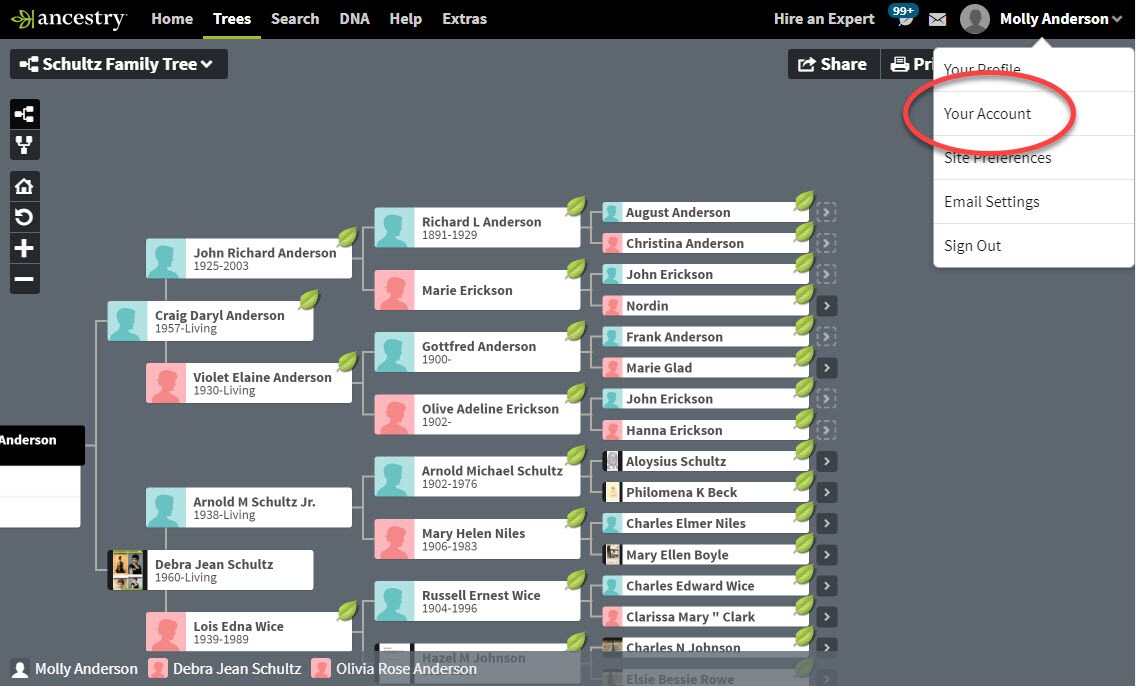The width and height of the screenshot is (1136, 686).
Task: Expand ancestors of Aloysius Schultz
Action: point(826,461)
